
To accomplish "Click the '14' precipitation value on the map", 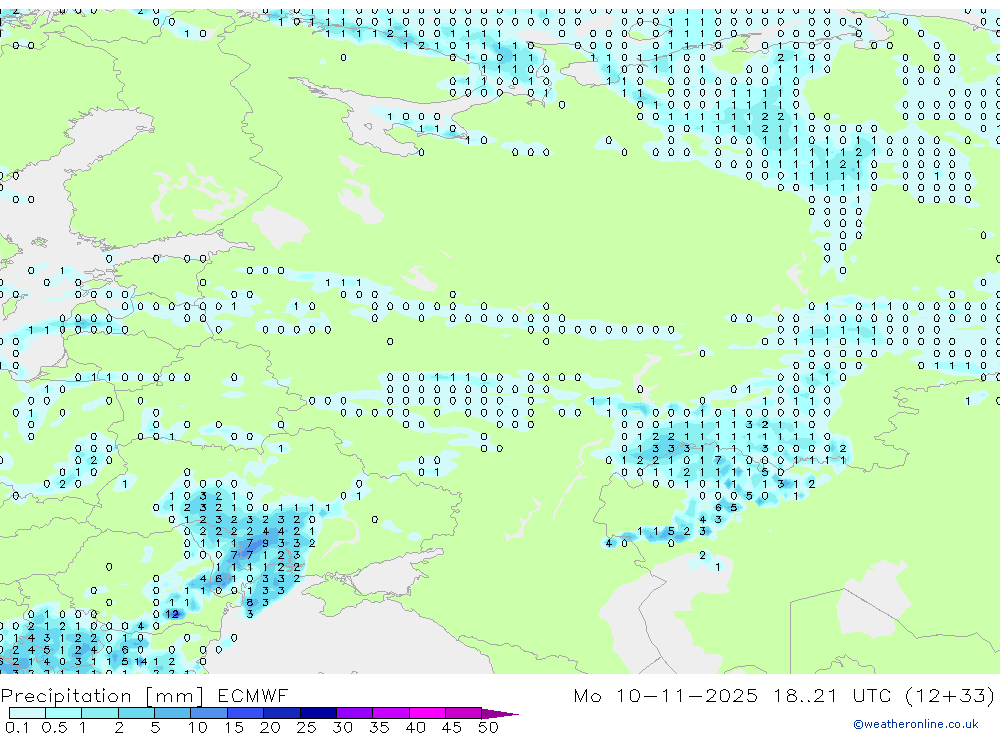I will pos(141,662).
